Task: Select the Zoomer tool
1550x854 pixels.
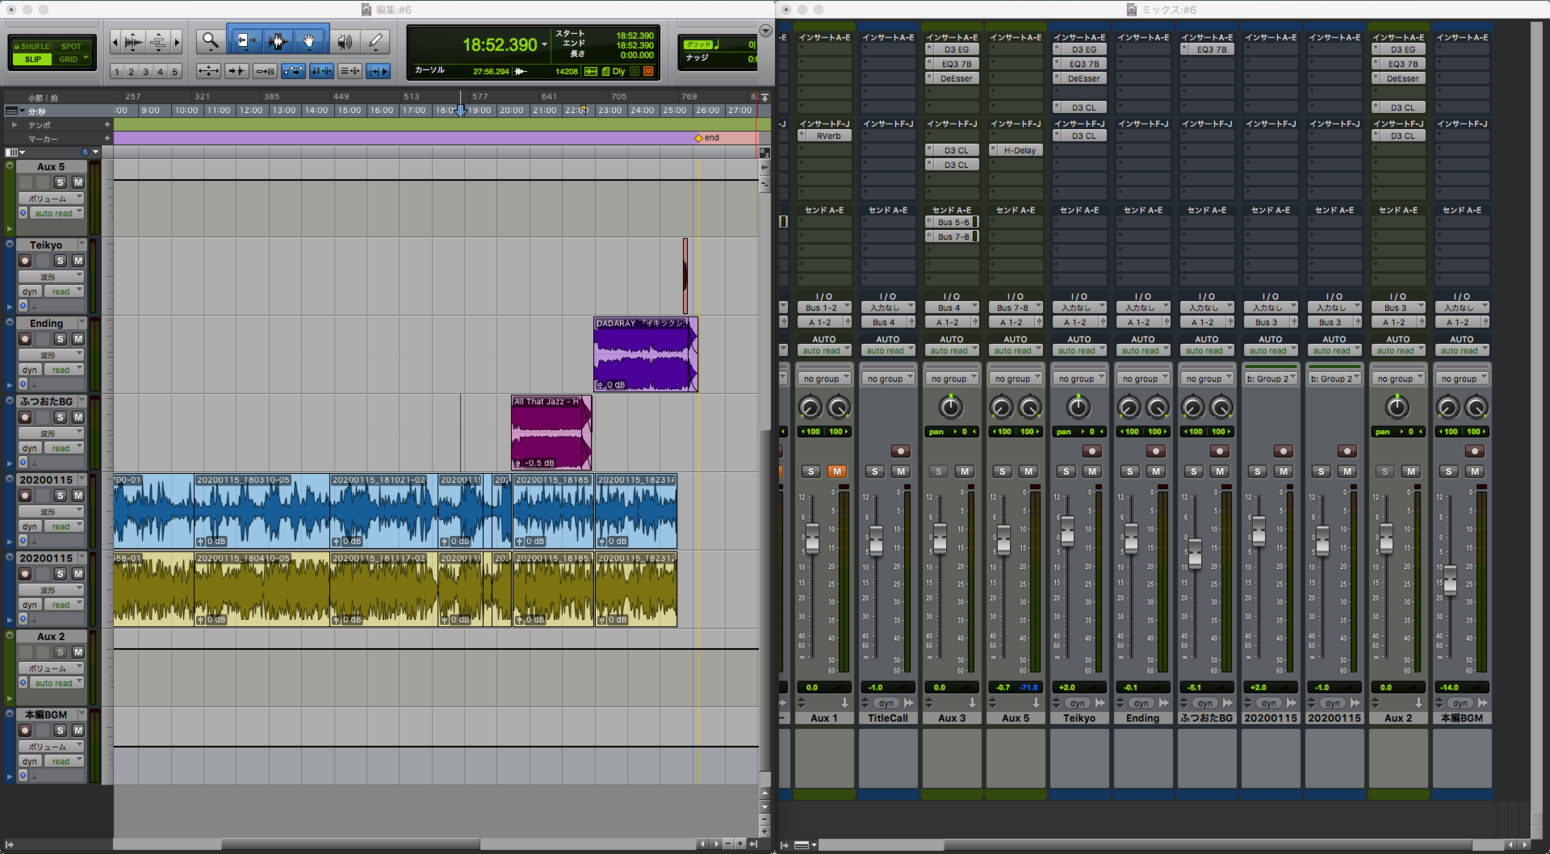Action: [x=210, y=41]
